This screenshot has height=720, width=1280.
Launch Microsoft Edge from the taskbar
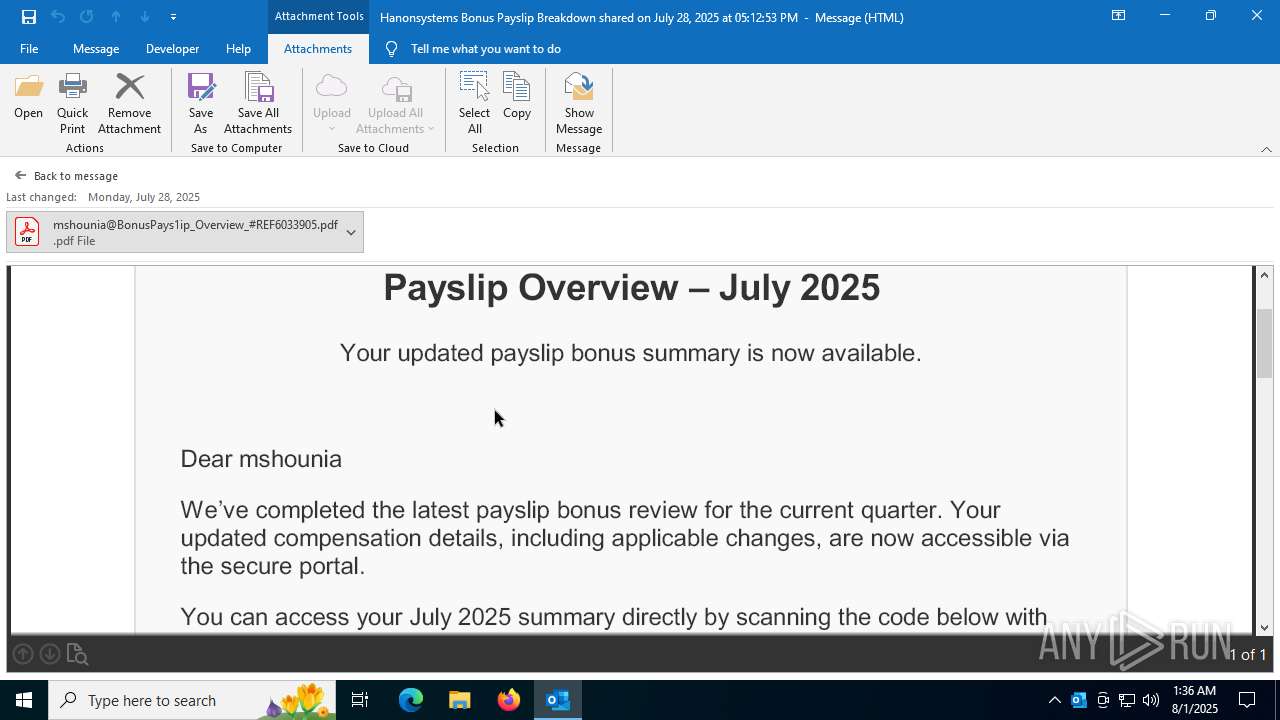[411, 700]
